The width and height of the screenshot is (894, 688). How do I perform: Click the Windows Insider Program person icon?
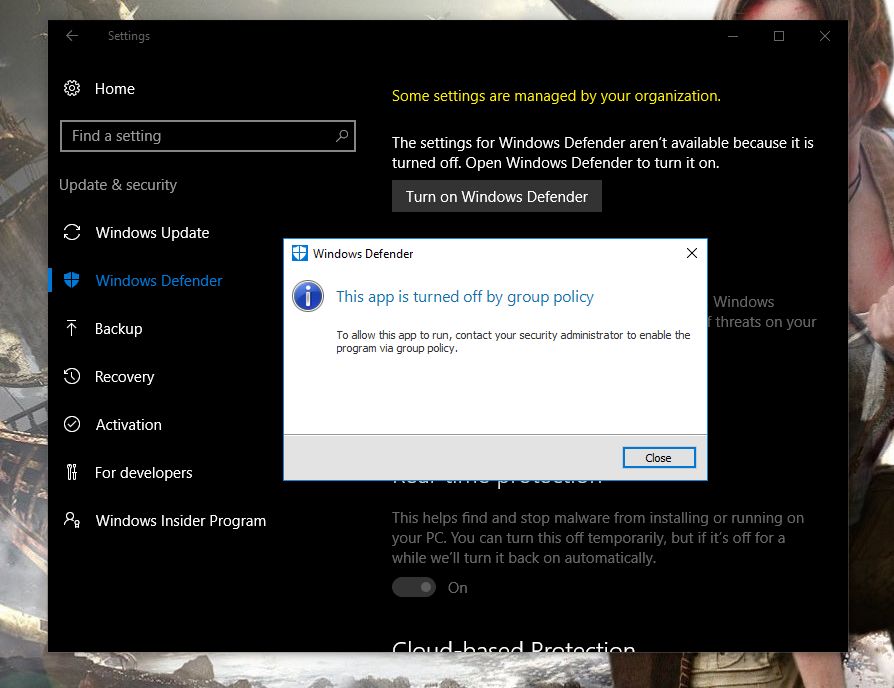click(x=72, y=520)
